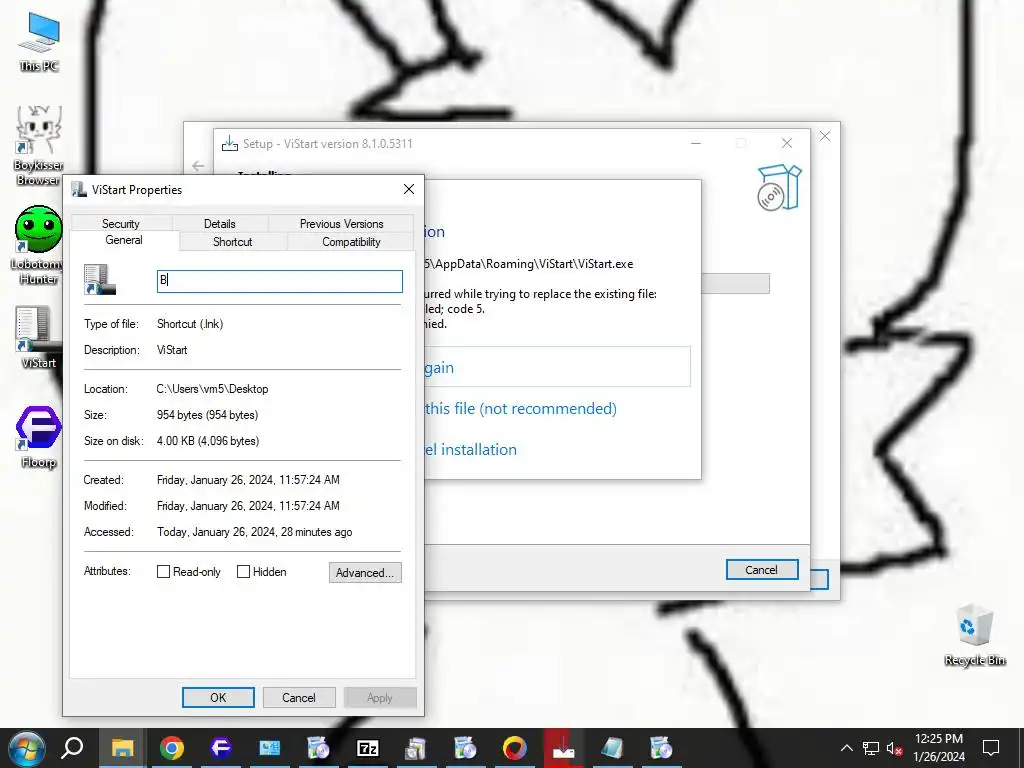Choose Try again in the Setup error dialog
Viewport: 1024px width, 768px height.
(x=557, y=367)
